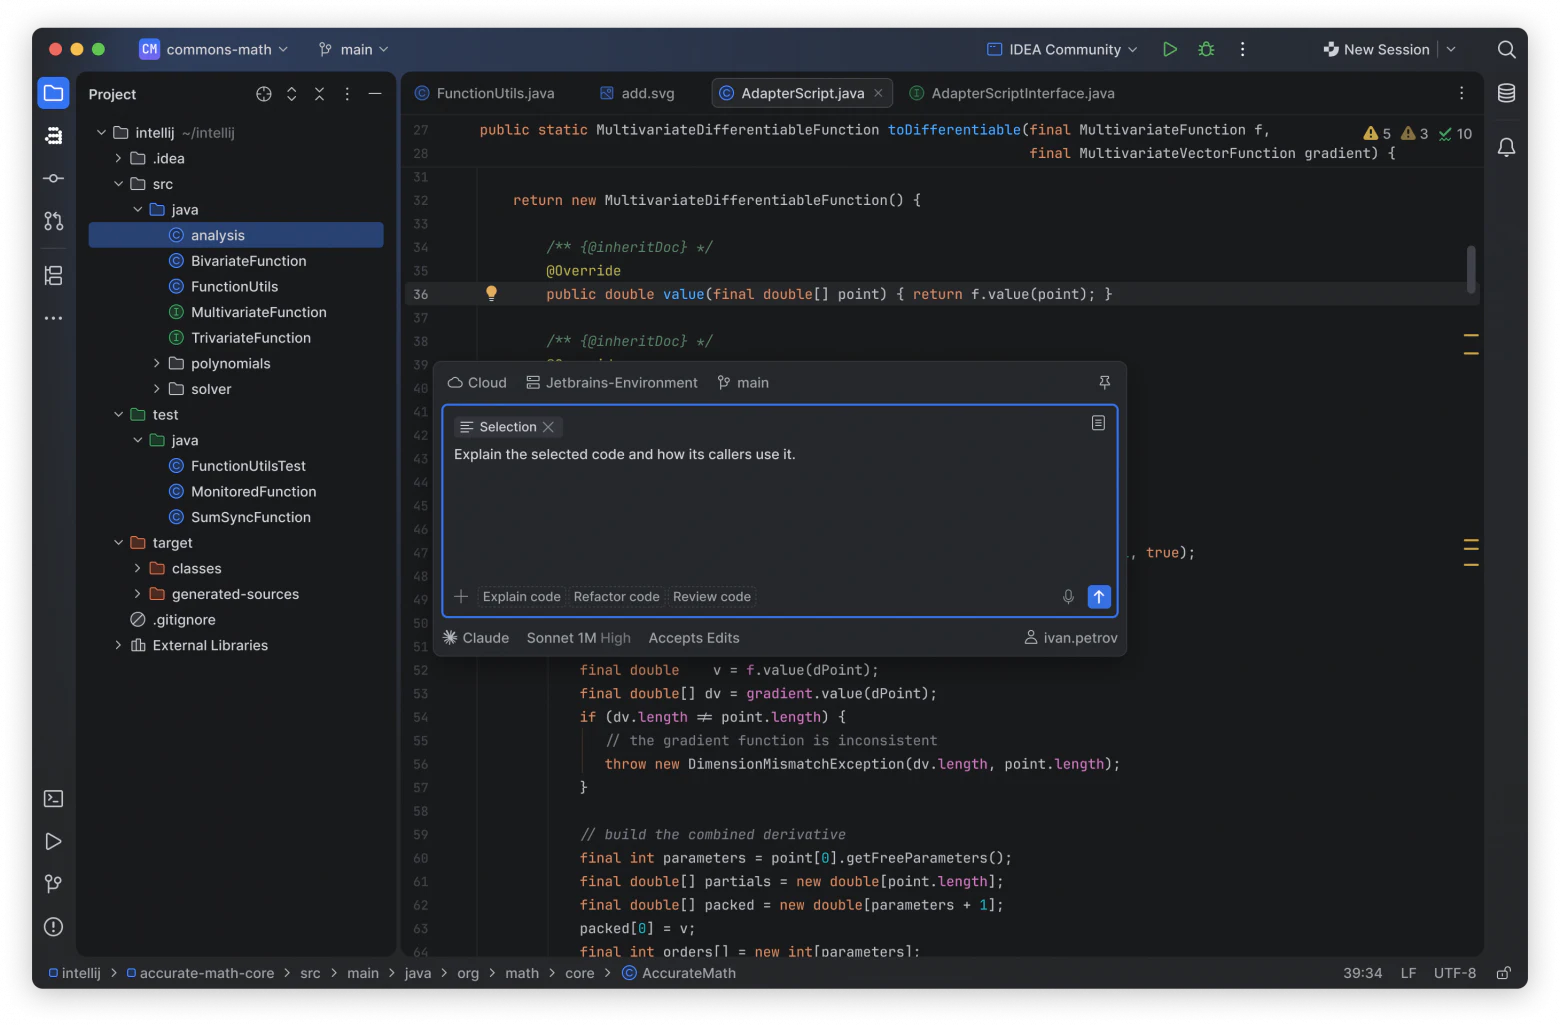This screenshot has width=1560, height=1025.
Task: Expand External Libraries node
Action: (x=119, y=645)
